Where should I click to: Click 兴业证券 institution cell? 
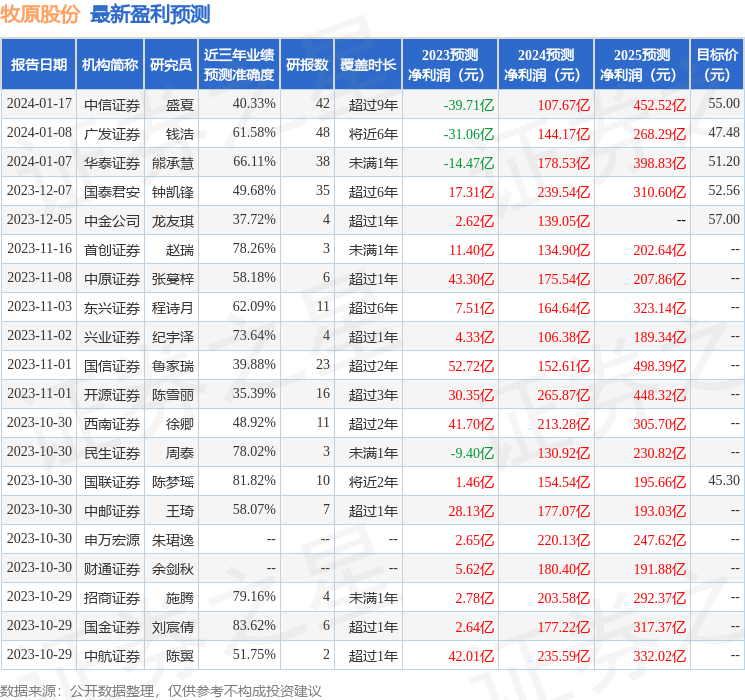click(x=112, y=337)
